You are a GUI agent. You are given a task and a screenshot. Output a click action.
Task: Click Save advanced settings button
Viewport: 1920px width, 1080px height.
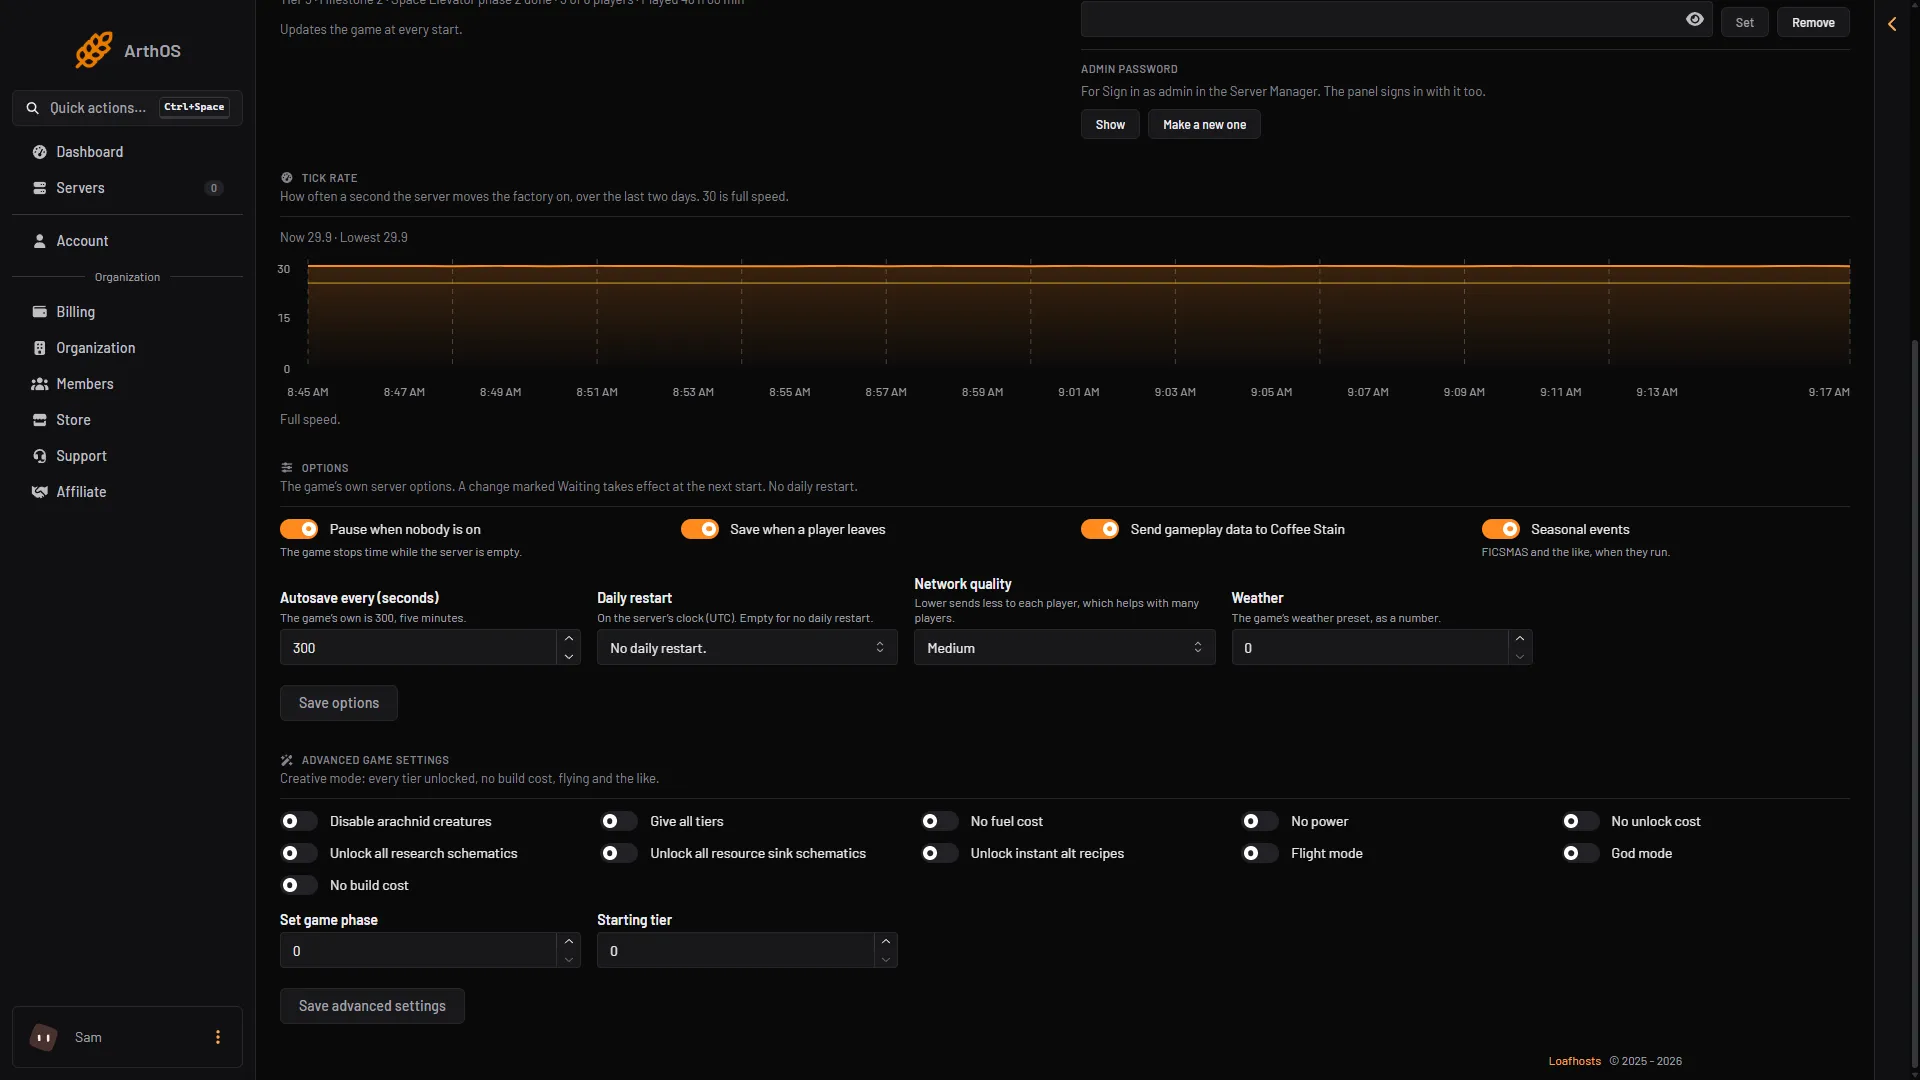point(372,1006)
